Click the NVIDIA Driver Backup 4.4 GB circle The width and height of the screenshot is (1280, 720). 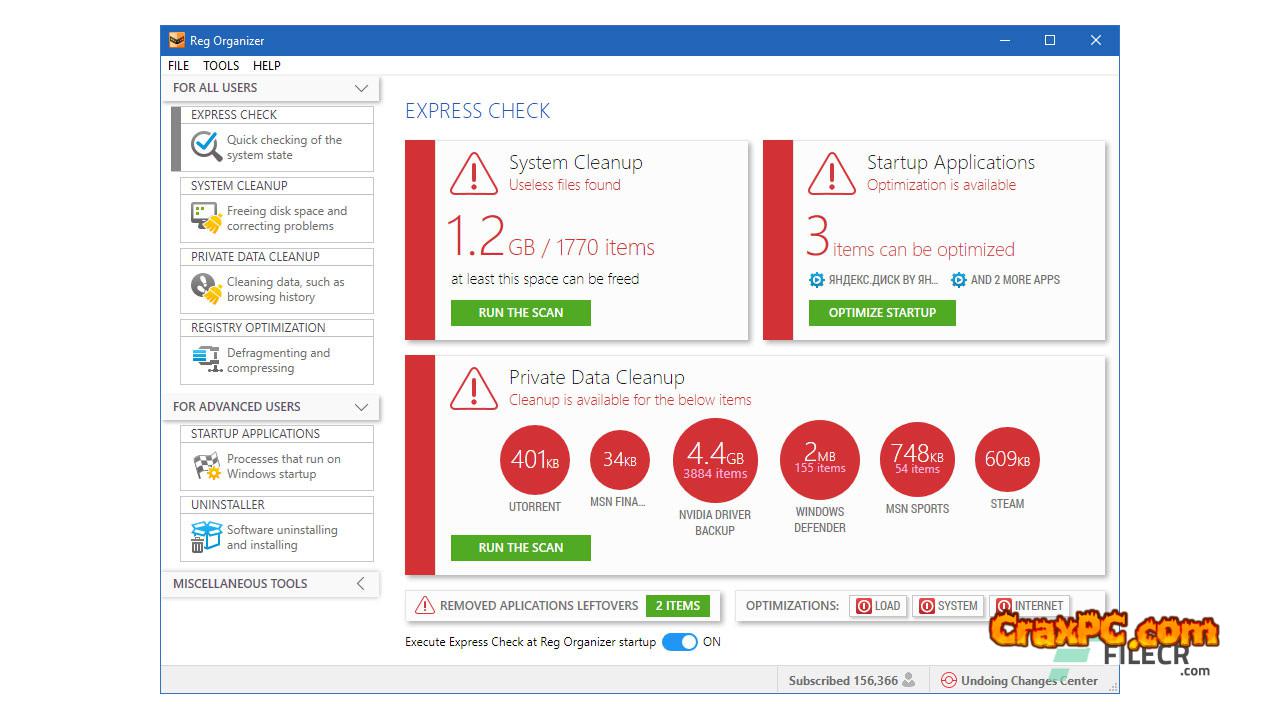point(715,461)
